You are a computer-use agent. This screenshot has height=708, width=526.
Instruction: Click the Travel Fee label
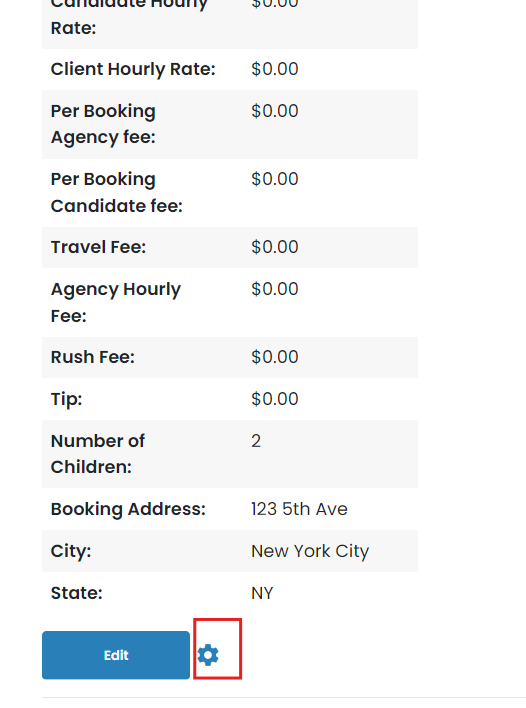pos(98,247)
